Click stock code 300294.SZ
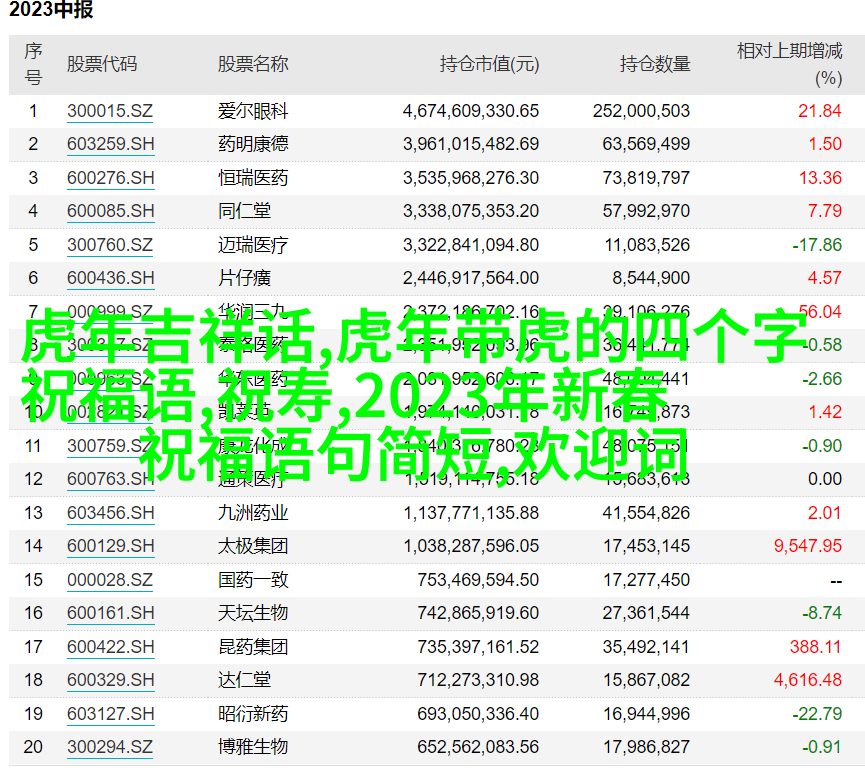 (x=110, y=747)
